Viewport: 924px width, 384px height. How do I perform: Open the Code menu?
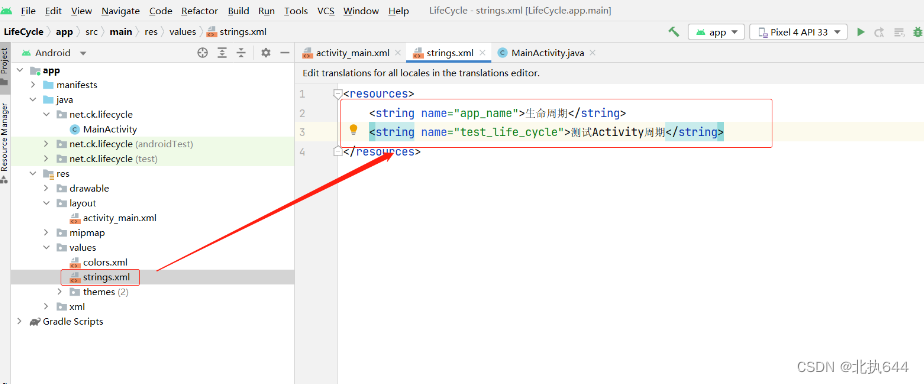[x=161, y=11]
